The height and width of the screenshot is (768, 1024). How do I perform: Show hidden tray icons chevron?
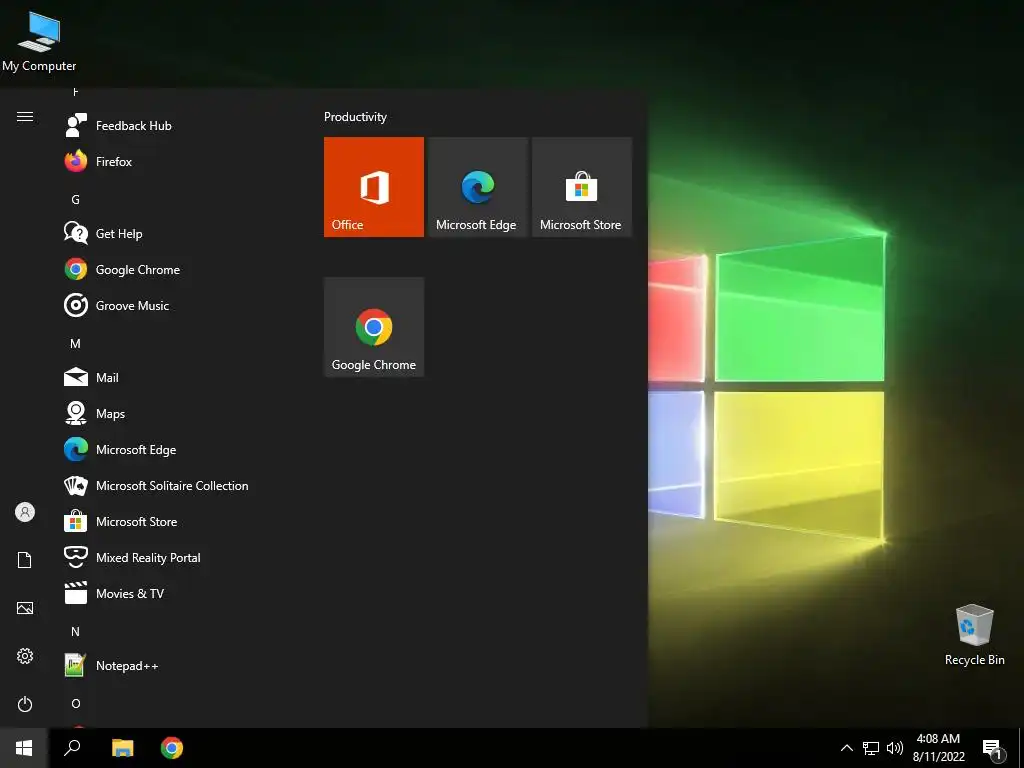846,748
